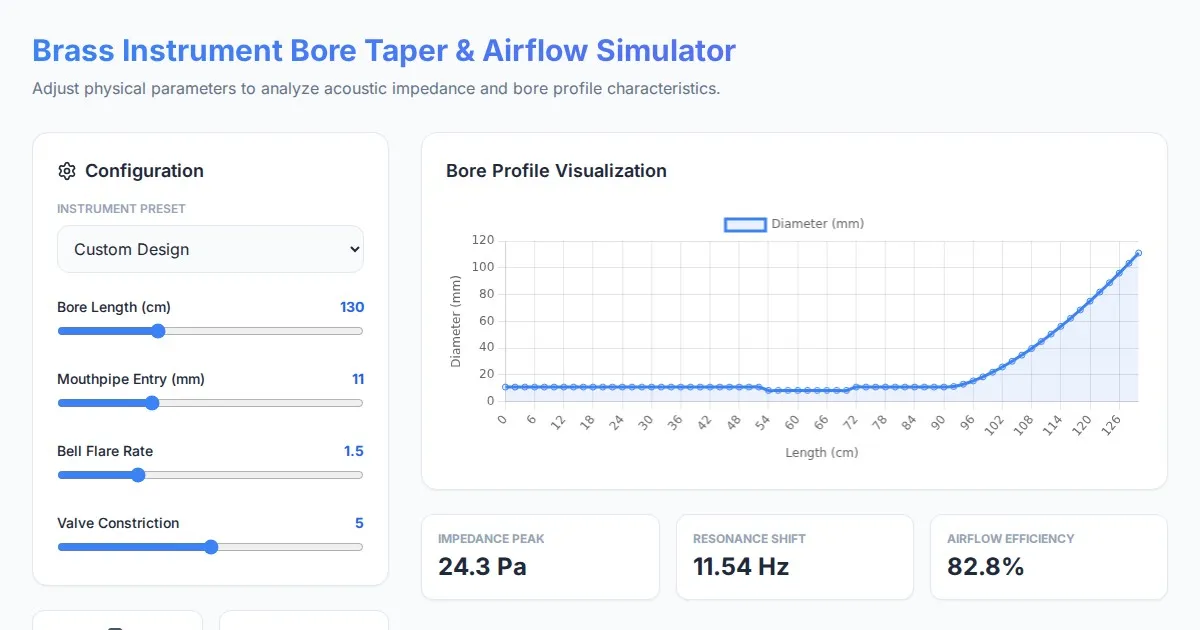
Task: Click the Bell Flare Rate value 1.5
Action: pos(354,451)
